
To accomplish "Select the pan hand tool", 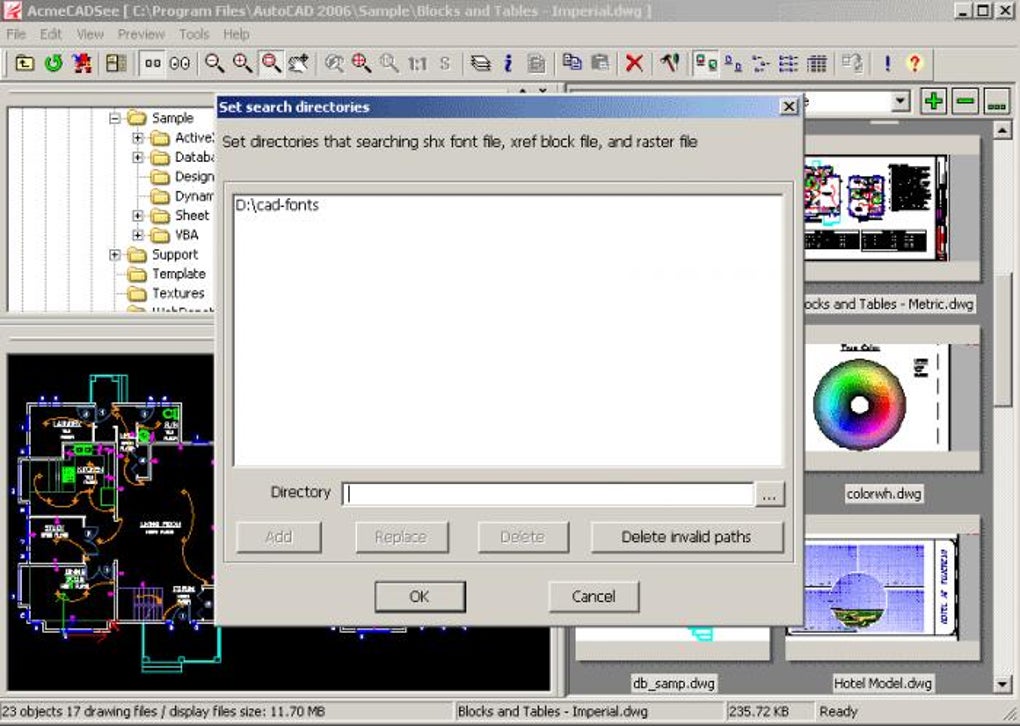I will point(299,63).
